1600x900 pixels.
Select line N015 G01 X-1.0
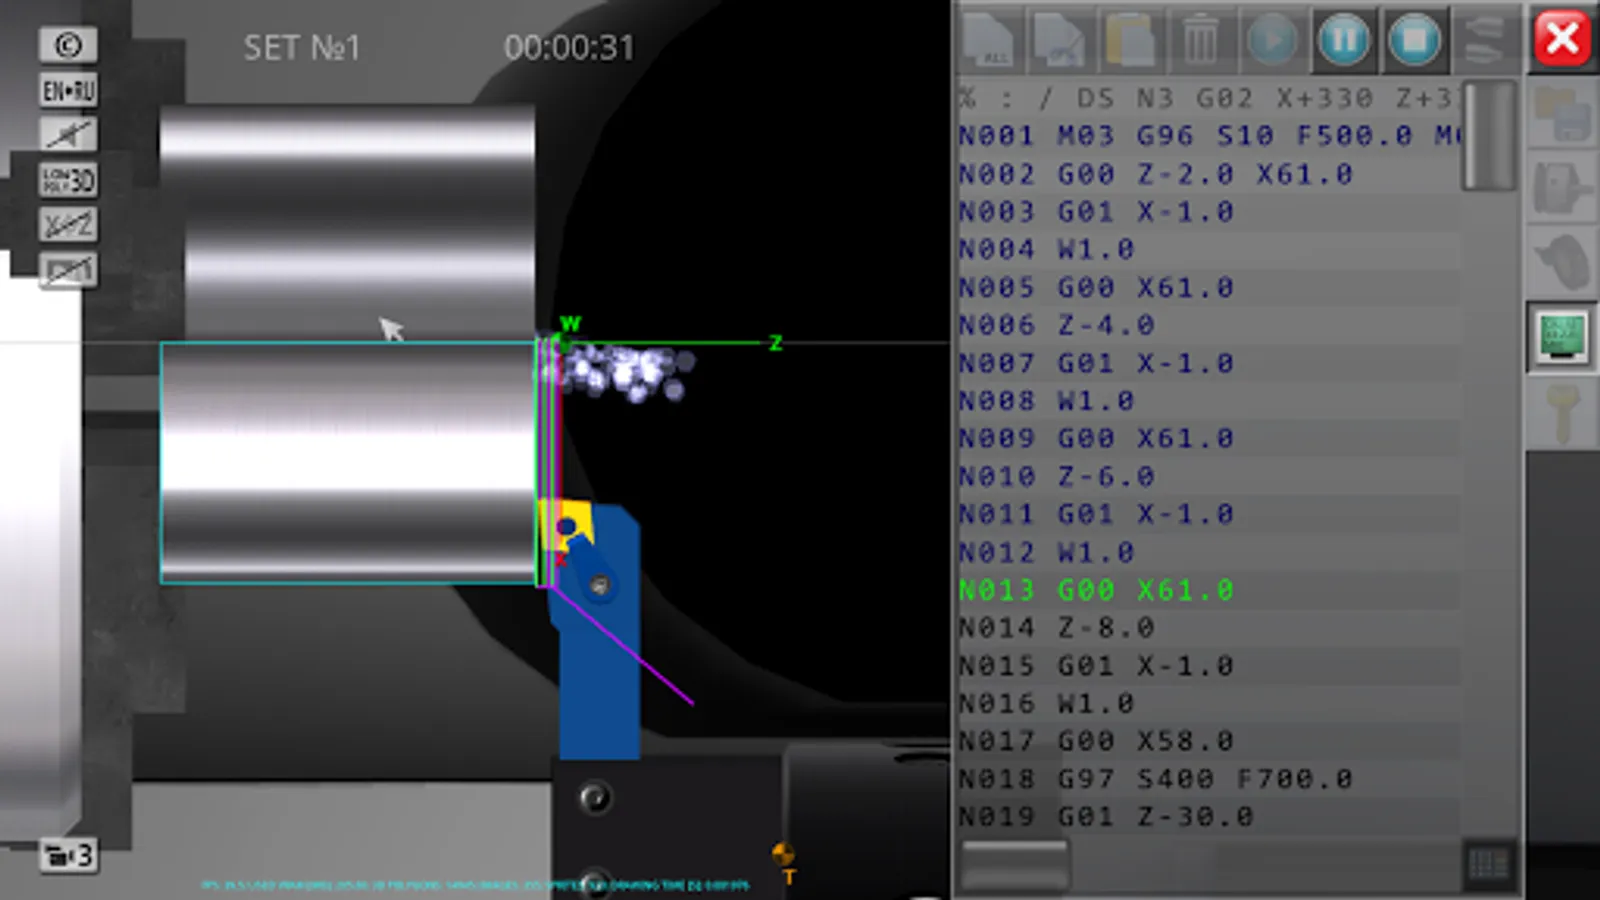click(1208, 666)
